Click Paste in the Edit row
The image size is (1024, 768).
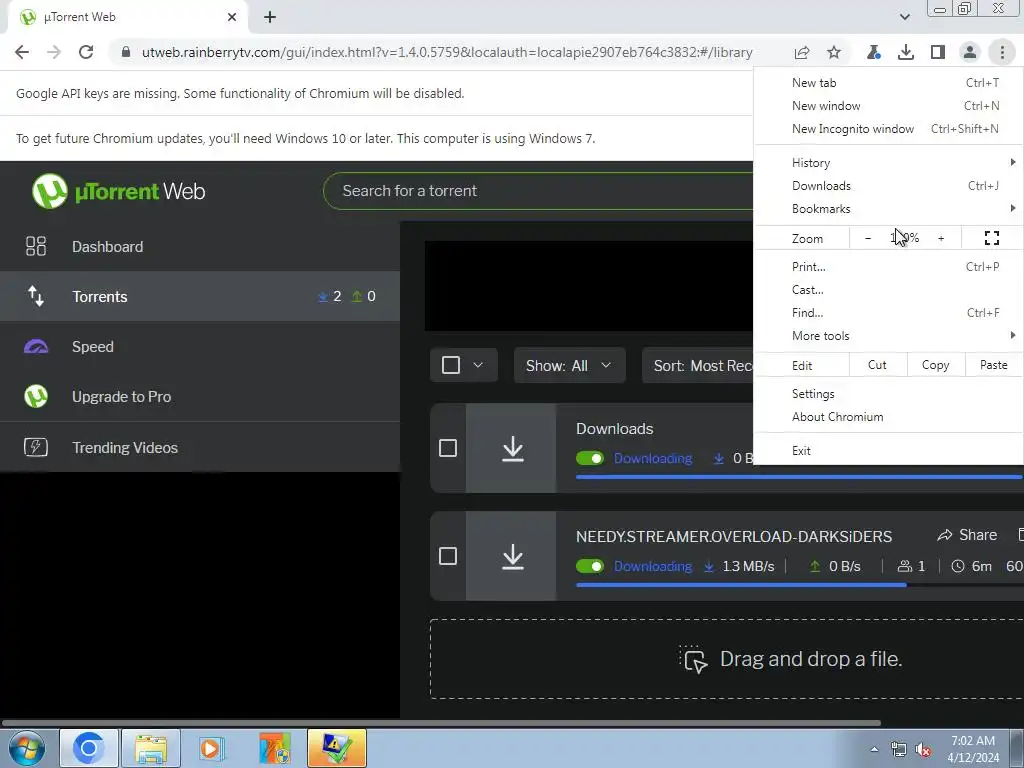[x=994, y=365]
